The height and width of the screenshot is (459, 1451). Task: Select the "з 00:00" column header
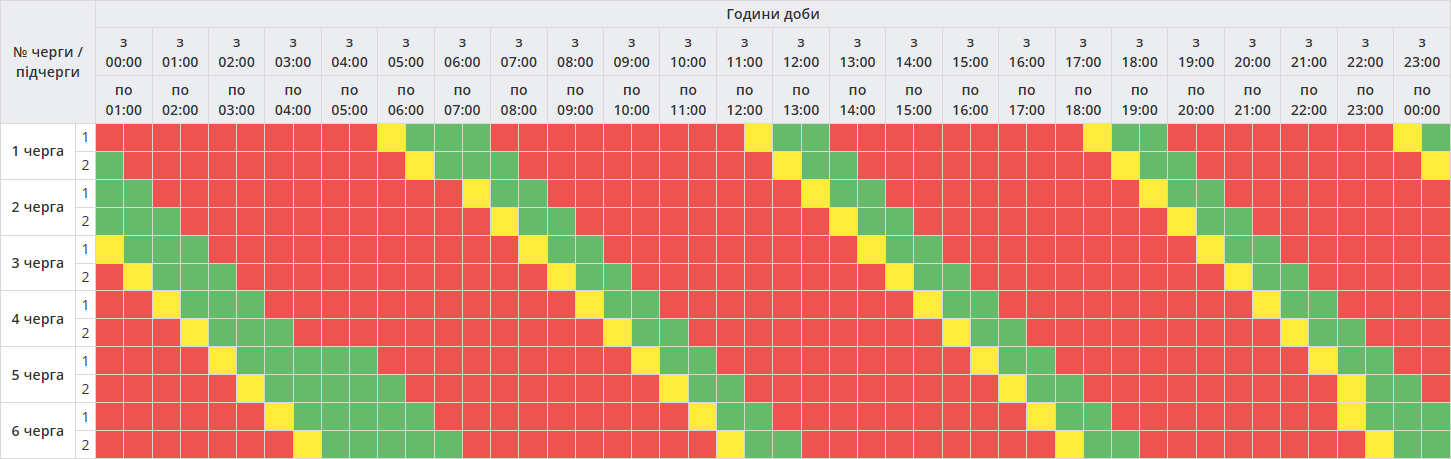124,52
